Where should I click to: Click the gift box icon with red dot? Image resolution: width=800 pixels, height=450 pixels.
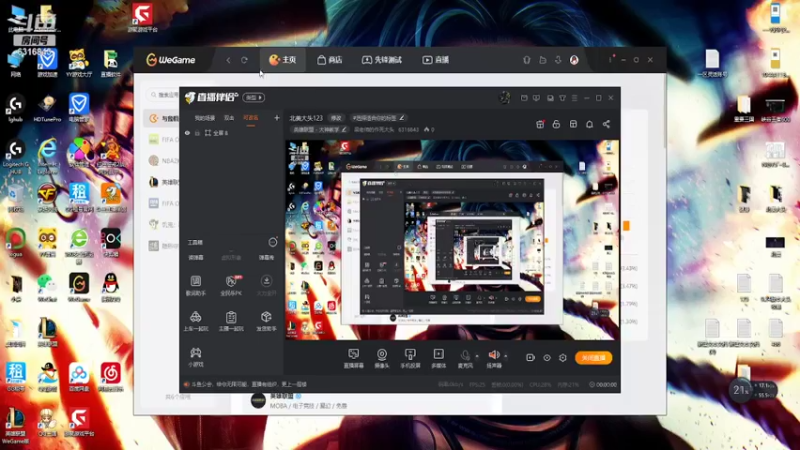pyautogui.click(x=540, y=124)
